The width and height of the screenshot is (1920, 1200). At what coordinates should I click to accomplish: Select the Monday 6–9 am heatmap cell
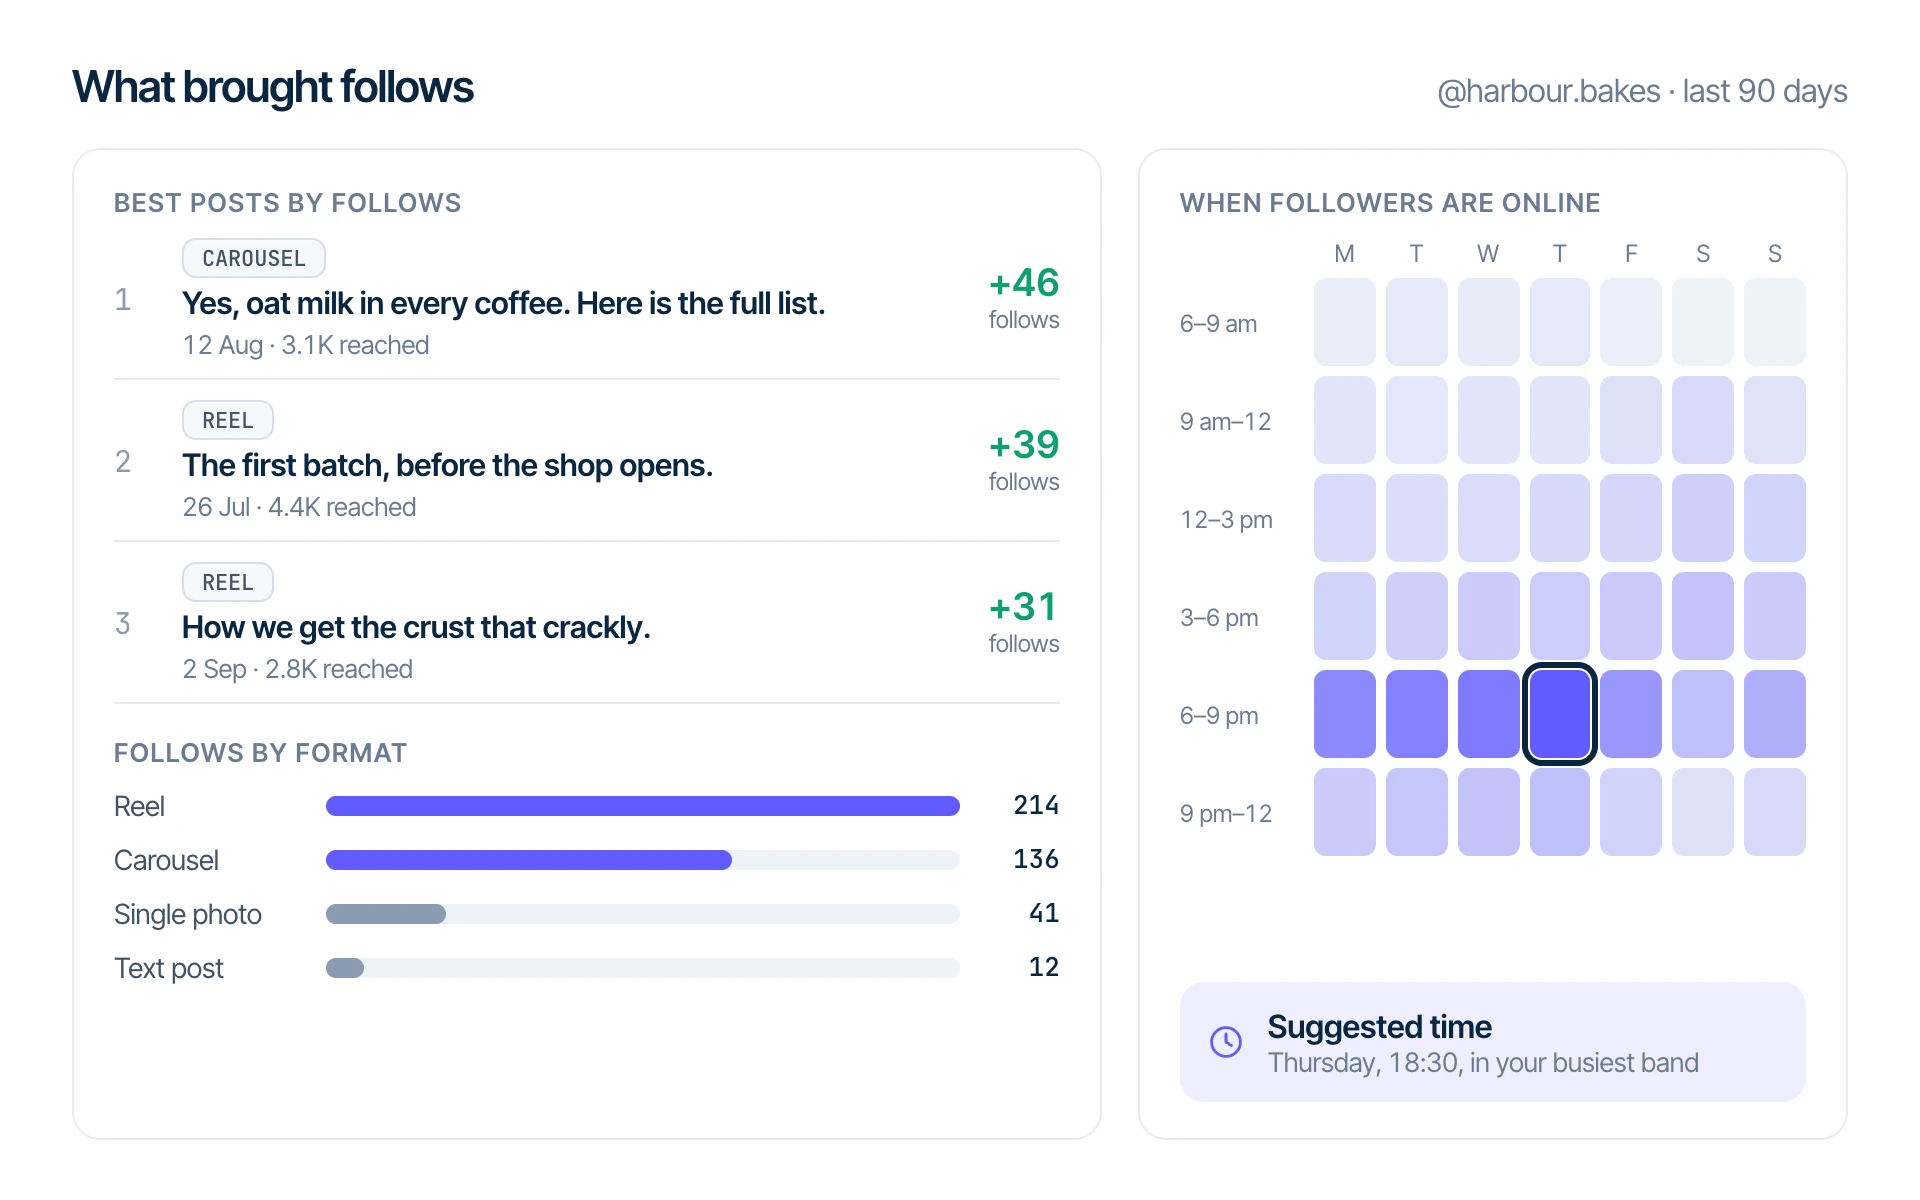coord(1345,322)
